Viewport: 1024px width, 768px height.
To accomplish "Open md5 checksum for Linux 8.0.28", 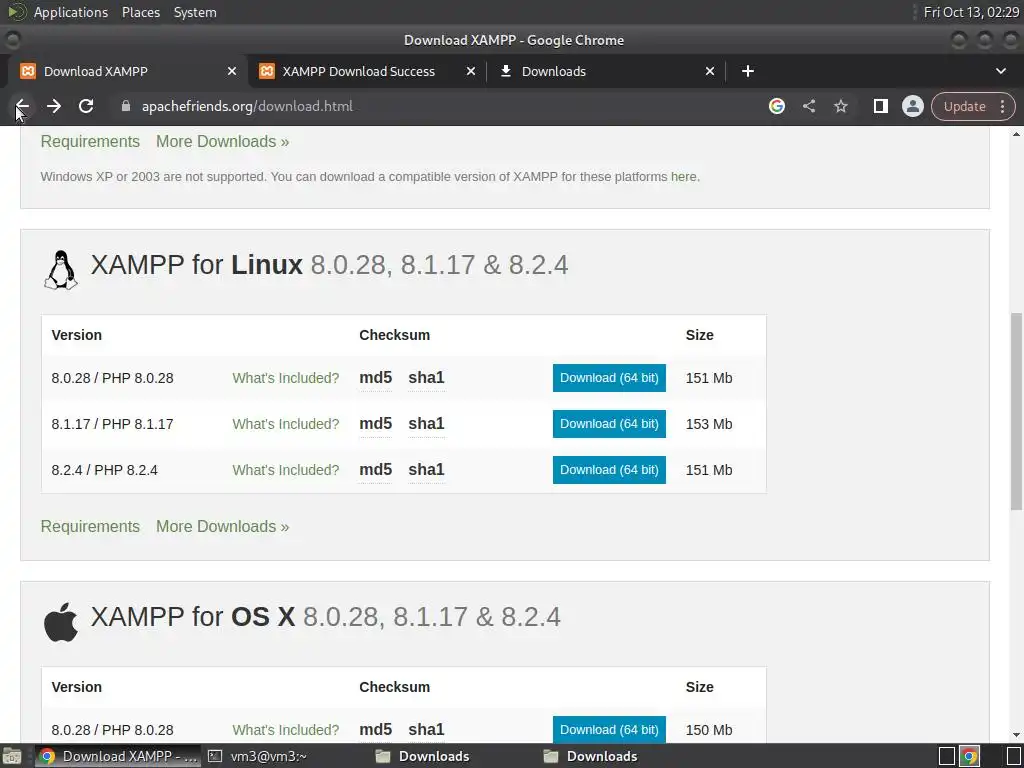I will click(x=376, y=378).
